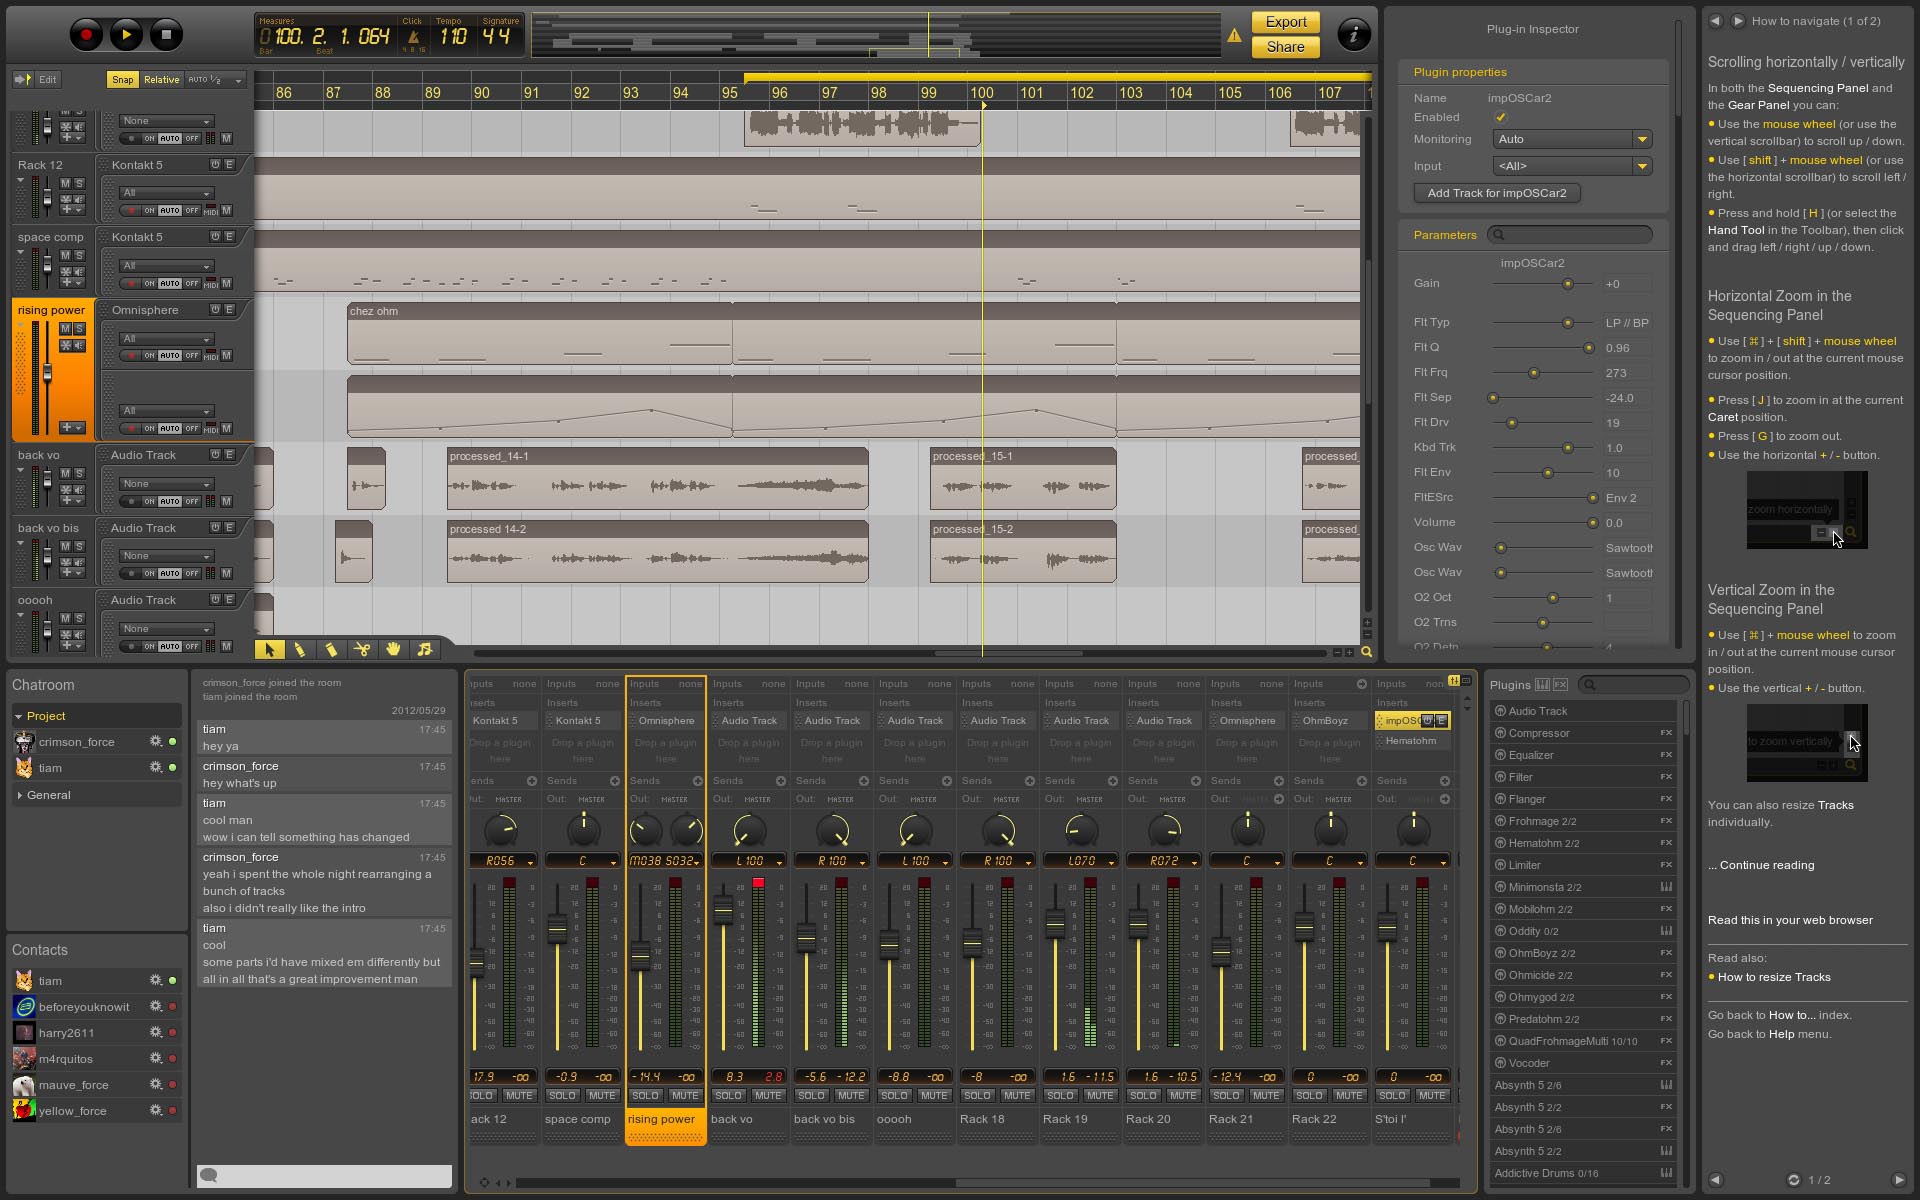1920x1200 pixels.
Task: Click Share button below Export
Action: pyautogui.click(x=1284, y=46)
